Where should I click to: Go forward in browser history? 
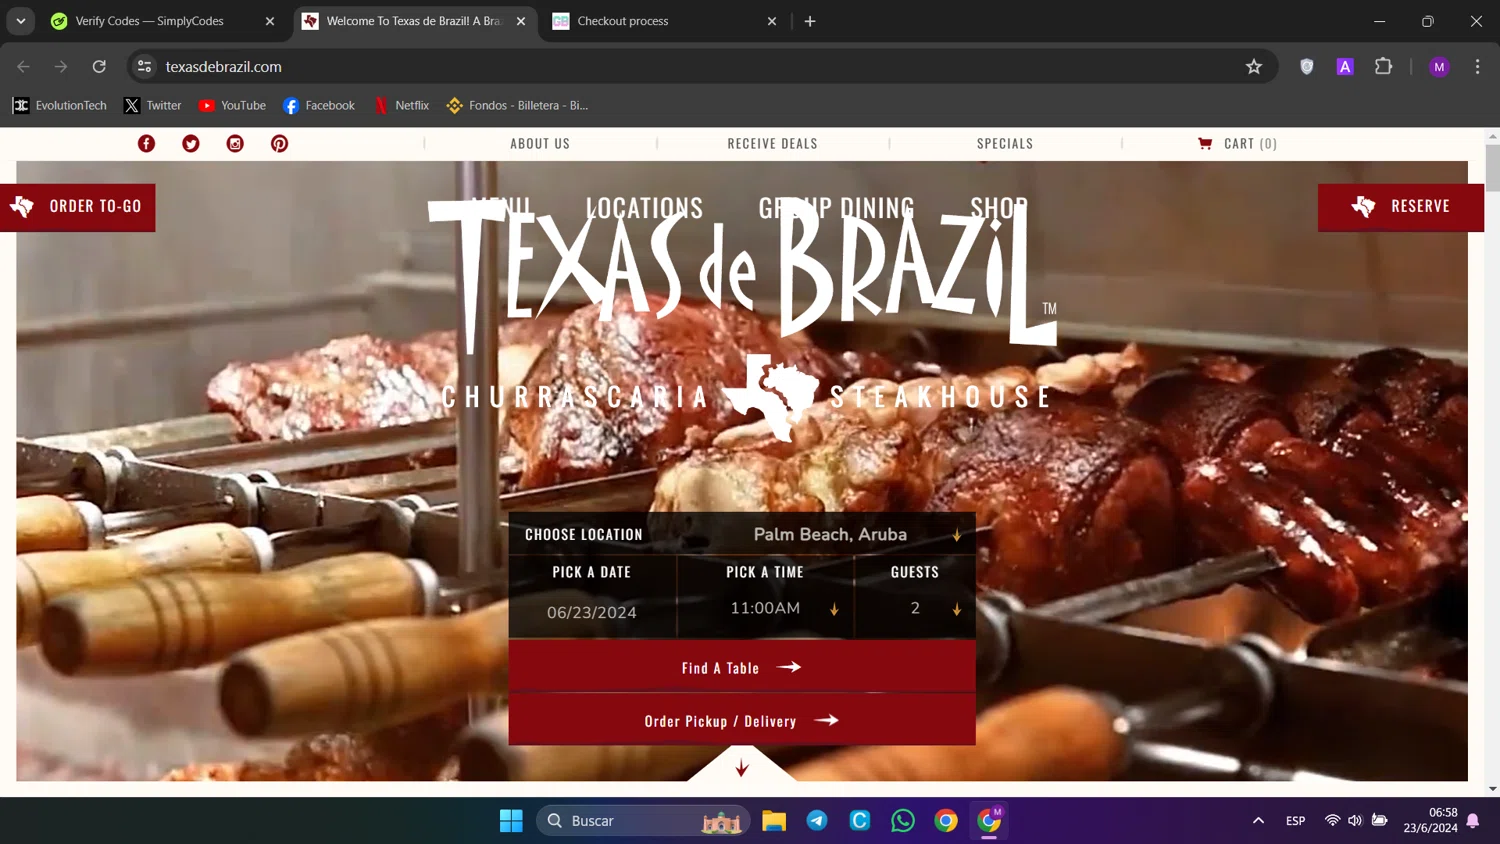point(61,67)
